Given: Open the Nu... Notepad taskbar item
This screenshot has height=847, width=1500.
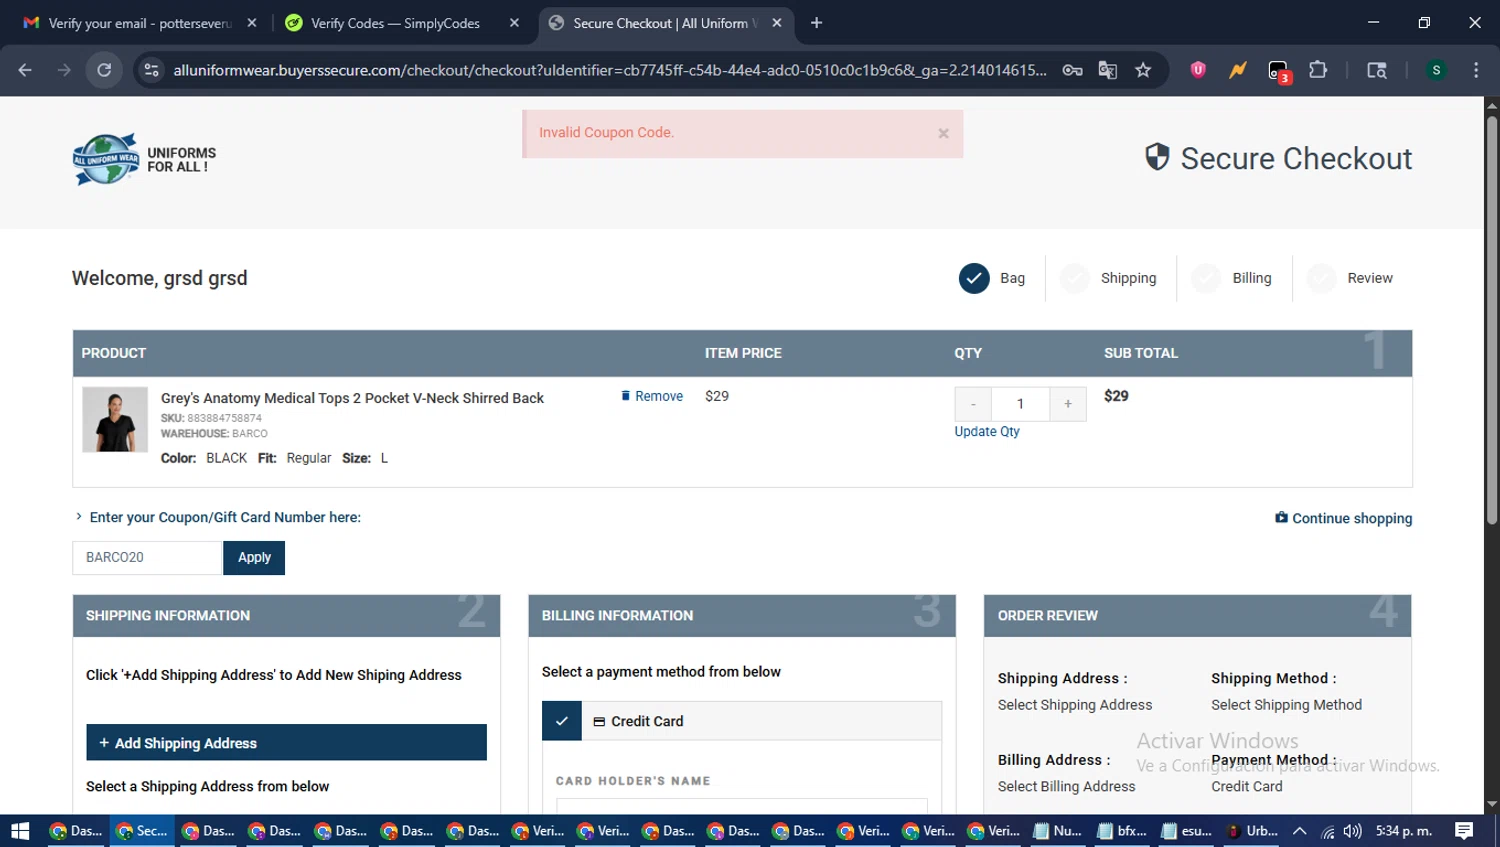Looking at the screenshot, I should point(1057,831).
